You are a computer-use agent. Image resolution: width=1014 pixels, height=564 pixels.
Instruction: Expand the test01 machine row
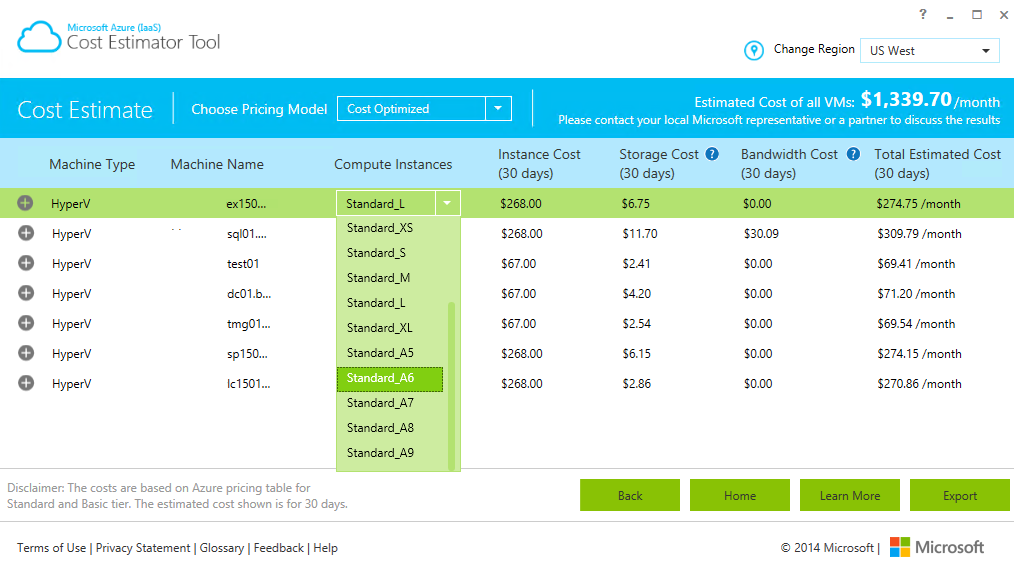[x=26, y=264]
